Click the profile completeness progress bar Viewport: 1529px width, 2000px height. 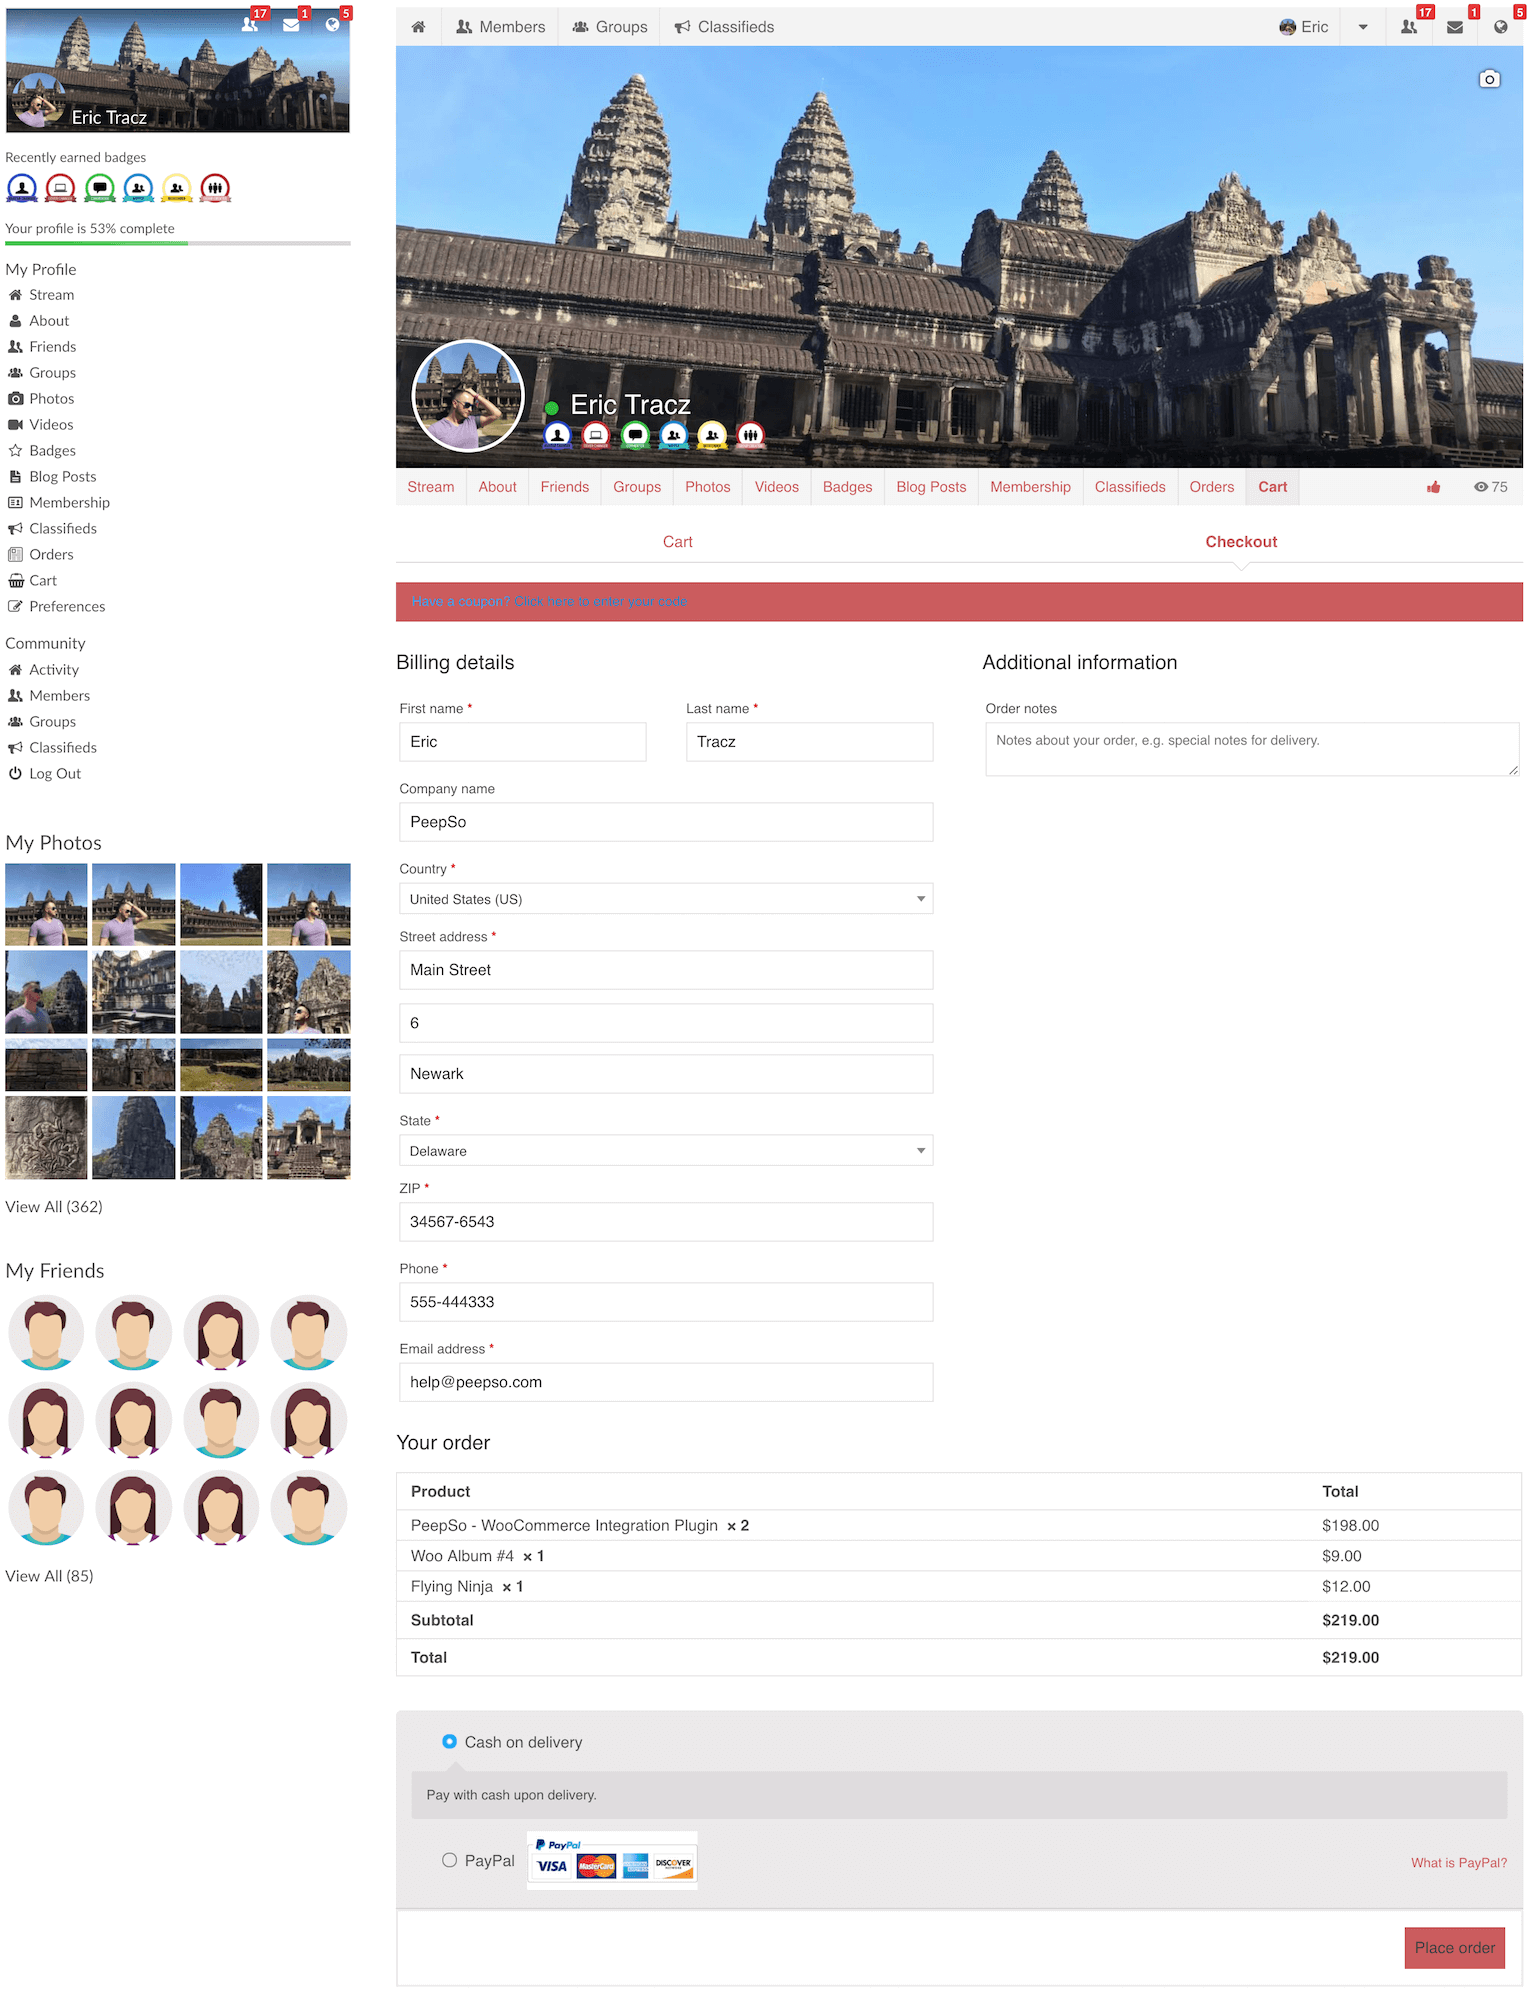(178, 243)
